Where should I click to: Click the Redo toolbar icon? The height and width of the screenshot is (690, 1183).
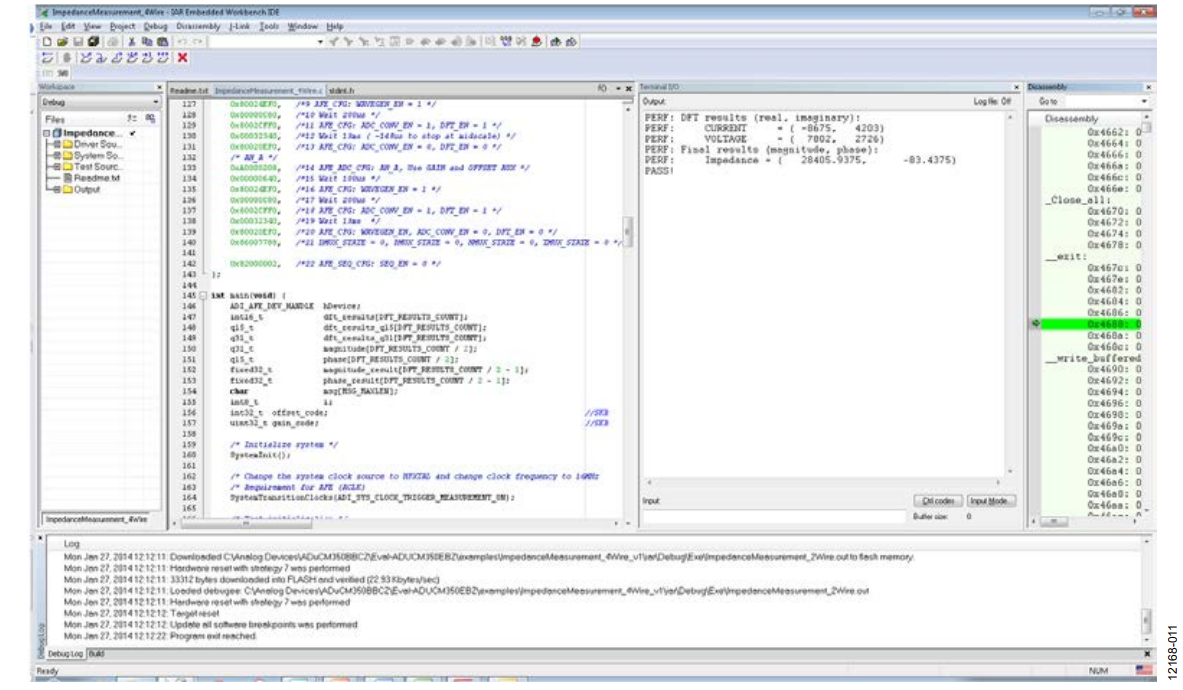[198, 42]
